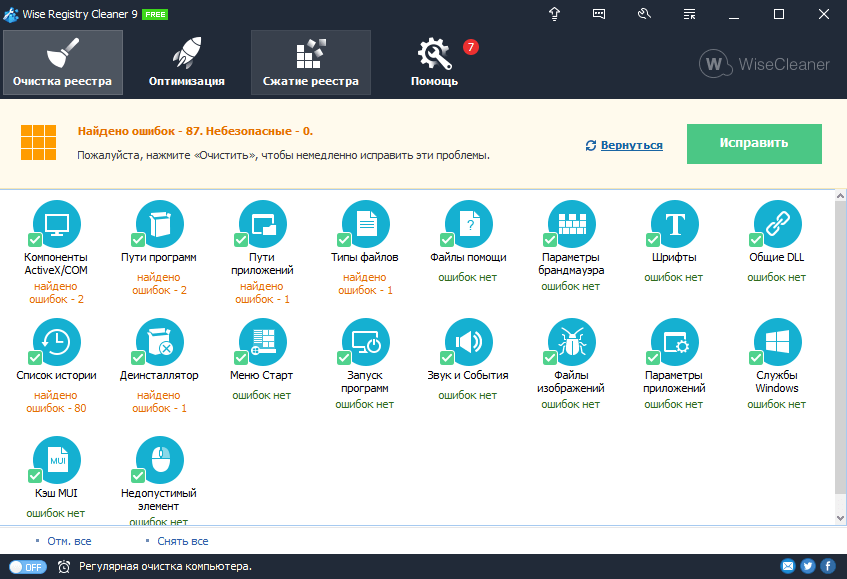The height and width of the screenshot is (579, 847).
Task: Click the Регулярная очистка компьютера label
Action: coord(165,567)
